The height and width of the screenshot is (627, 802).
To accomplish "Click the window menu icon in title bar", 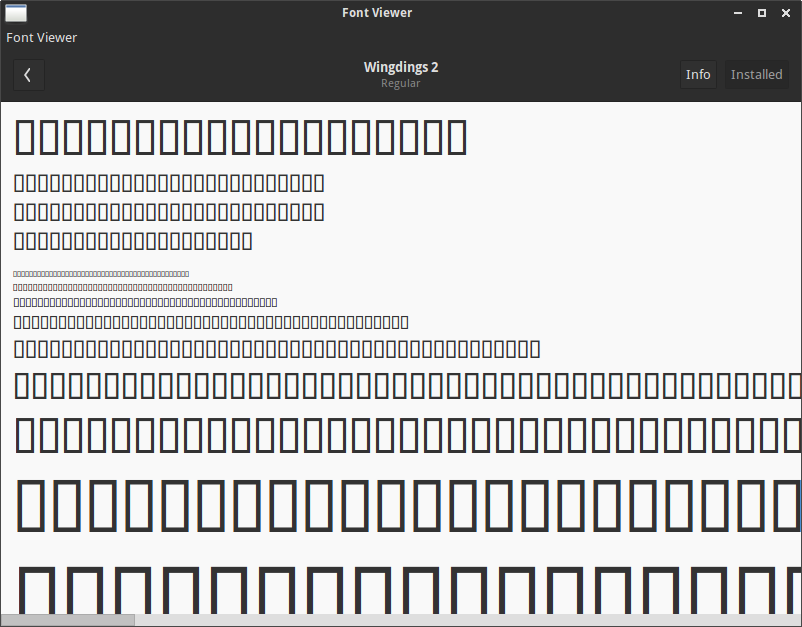I will [x=16, y=13].
